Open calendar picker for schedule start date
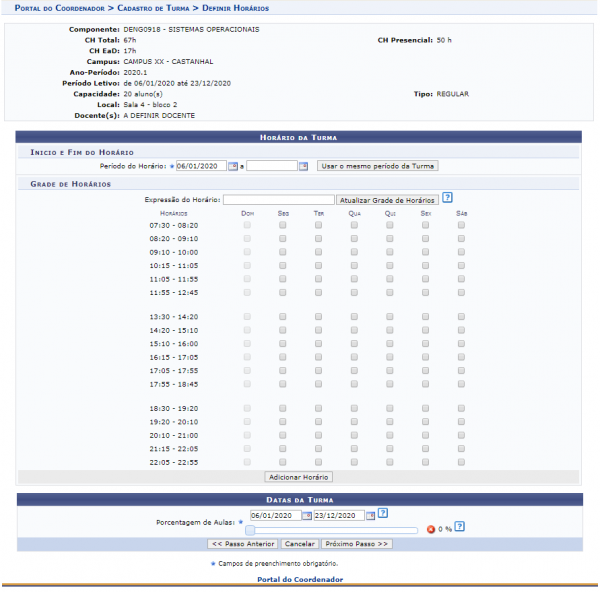The width and height of the screenshot is (600, 592). (x=233, y=166)
